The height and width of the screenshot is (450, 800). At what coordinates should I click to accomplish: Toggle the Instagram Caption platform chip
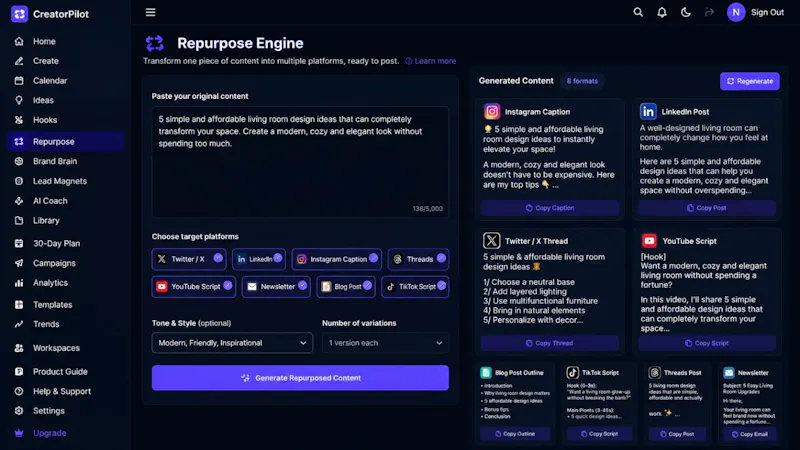coord(337,259)
